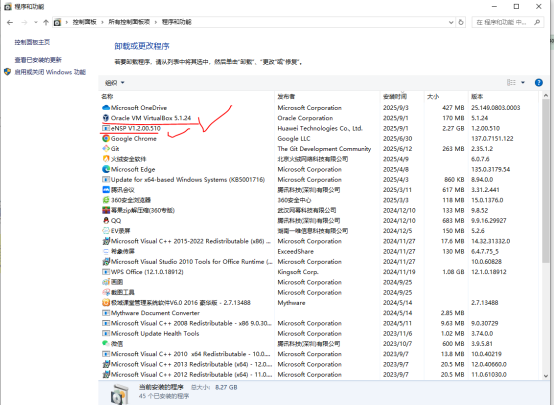The height and width of the screenshot is (406, 554).
Task: Click the refresh address bar icon
Action: click(461, 22)
